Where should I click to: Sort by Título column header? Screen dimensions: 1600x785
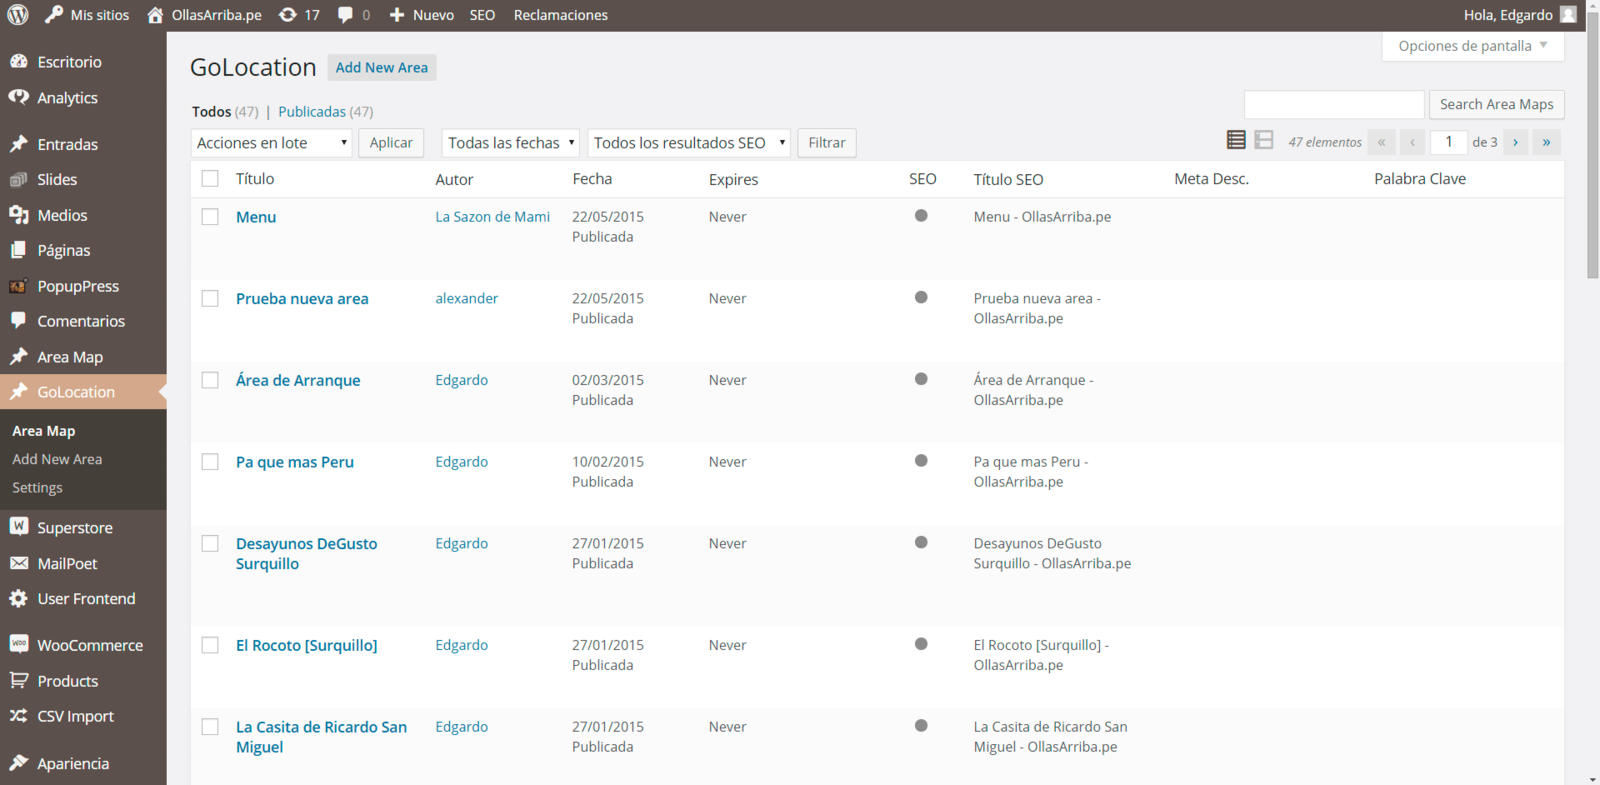(255, 178)
